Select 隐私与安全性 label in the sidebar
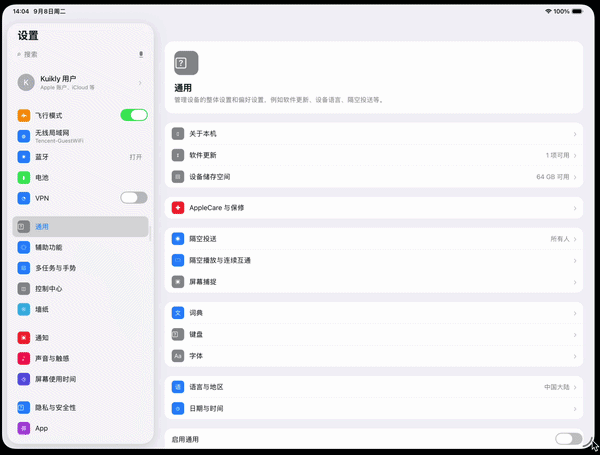The width and height of the screenshot is (600, 455). 55,408
